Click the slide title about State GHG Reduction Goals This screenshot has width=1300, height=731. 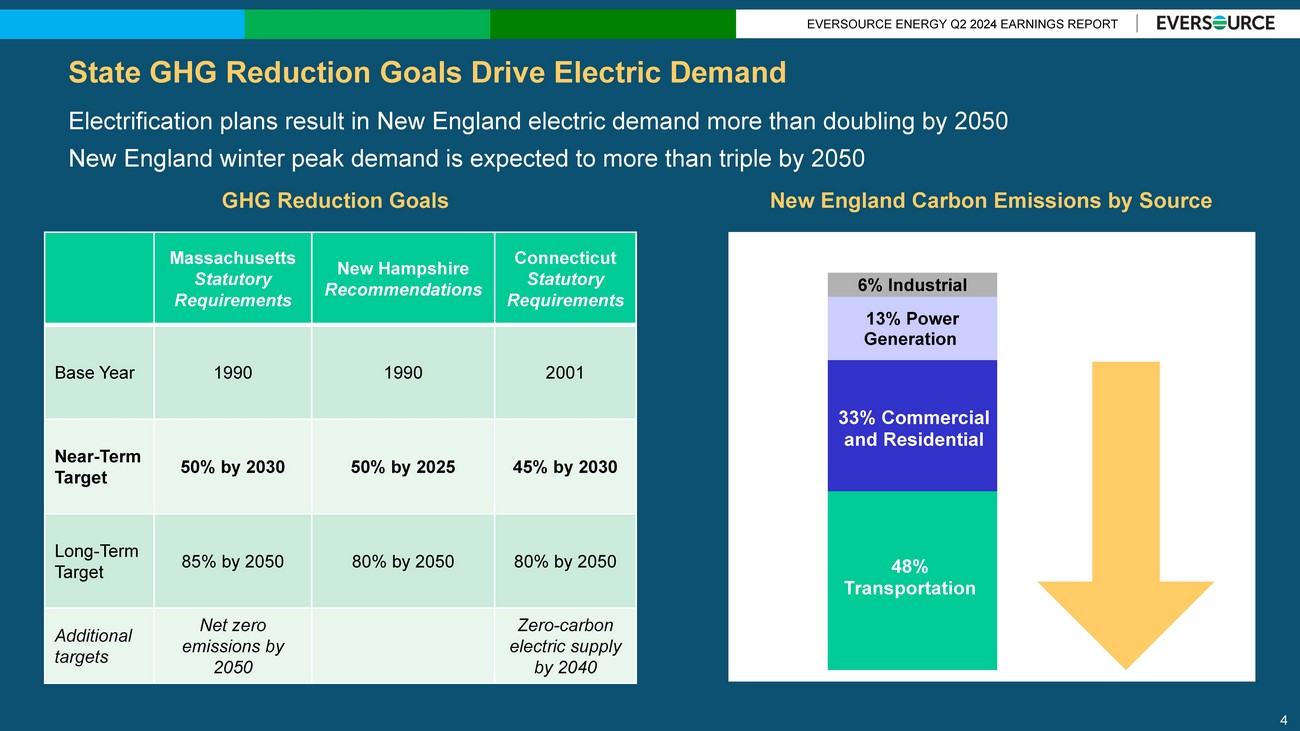pos(427,72)
